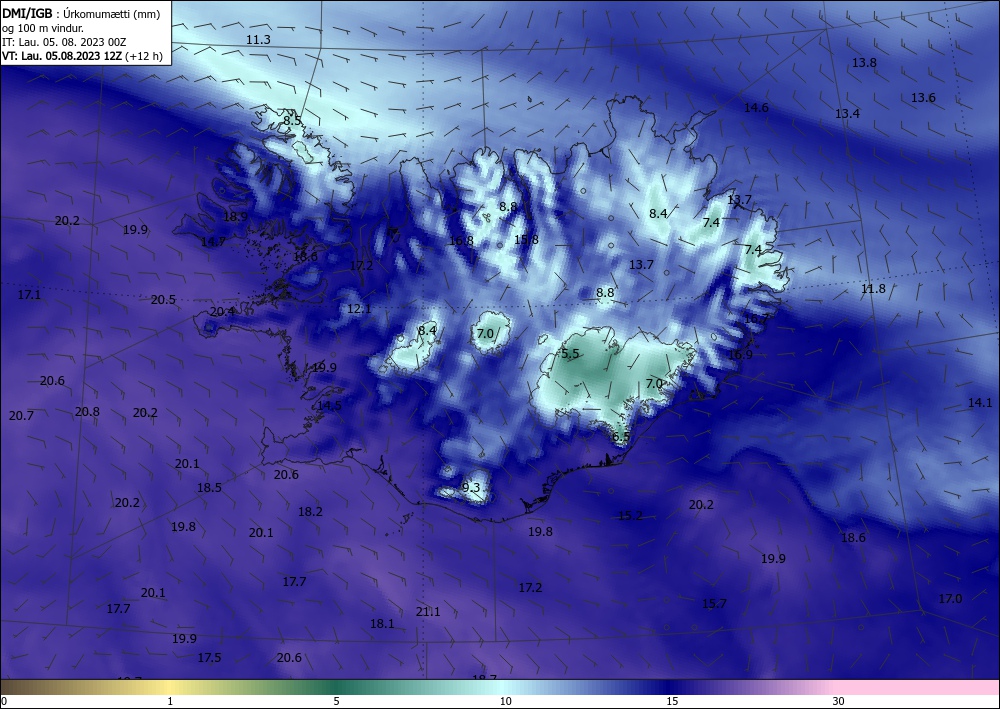Click the 8.5 value in the Westfjords

click(x=292, y=120)
